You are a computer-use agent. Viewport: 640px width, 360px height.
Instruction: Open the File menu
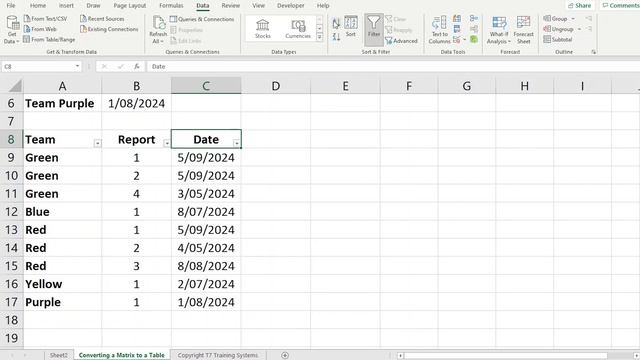pyautogui.click(x=11, y=6)
